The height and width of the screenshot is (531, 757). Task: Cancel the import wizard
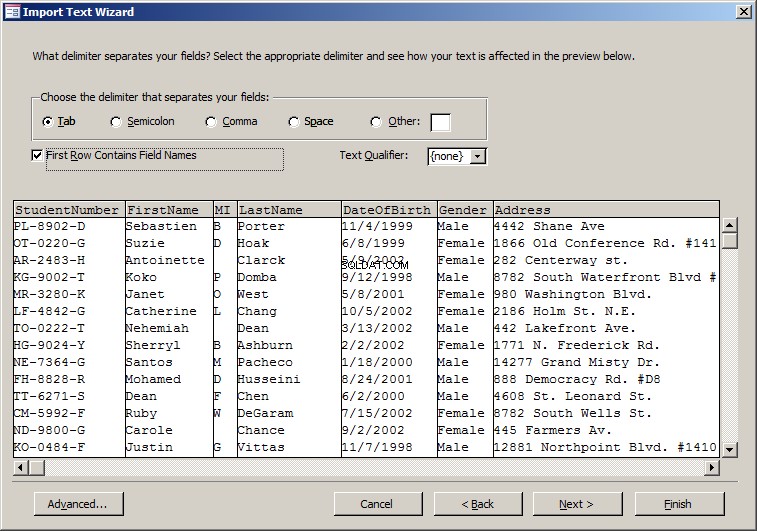[x=378, y=504]
